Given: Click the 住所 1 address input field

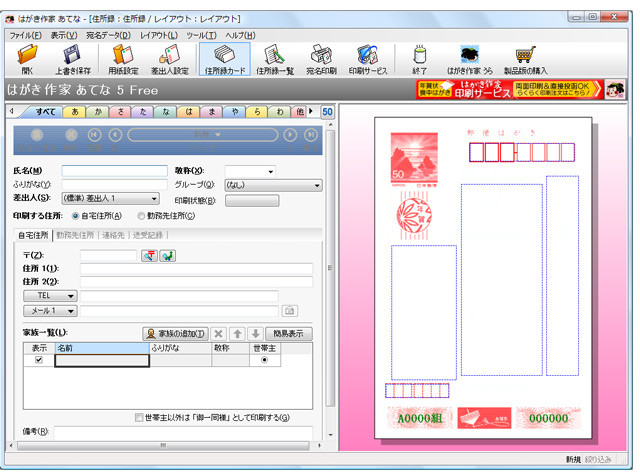Looking at the screenshot, I should pyautogui.click(x=196, y=268).
